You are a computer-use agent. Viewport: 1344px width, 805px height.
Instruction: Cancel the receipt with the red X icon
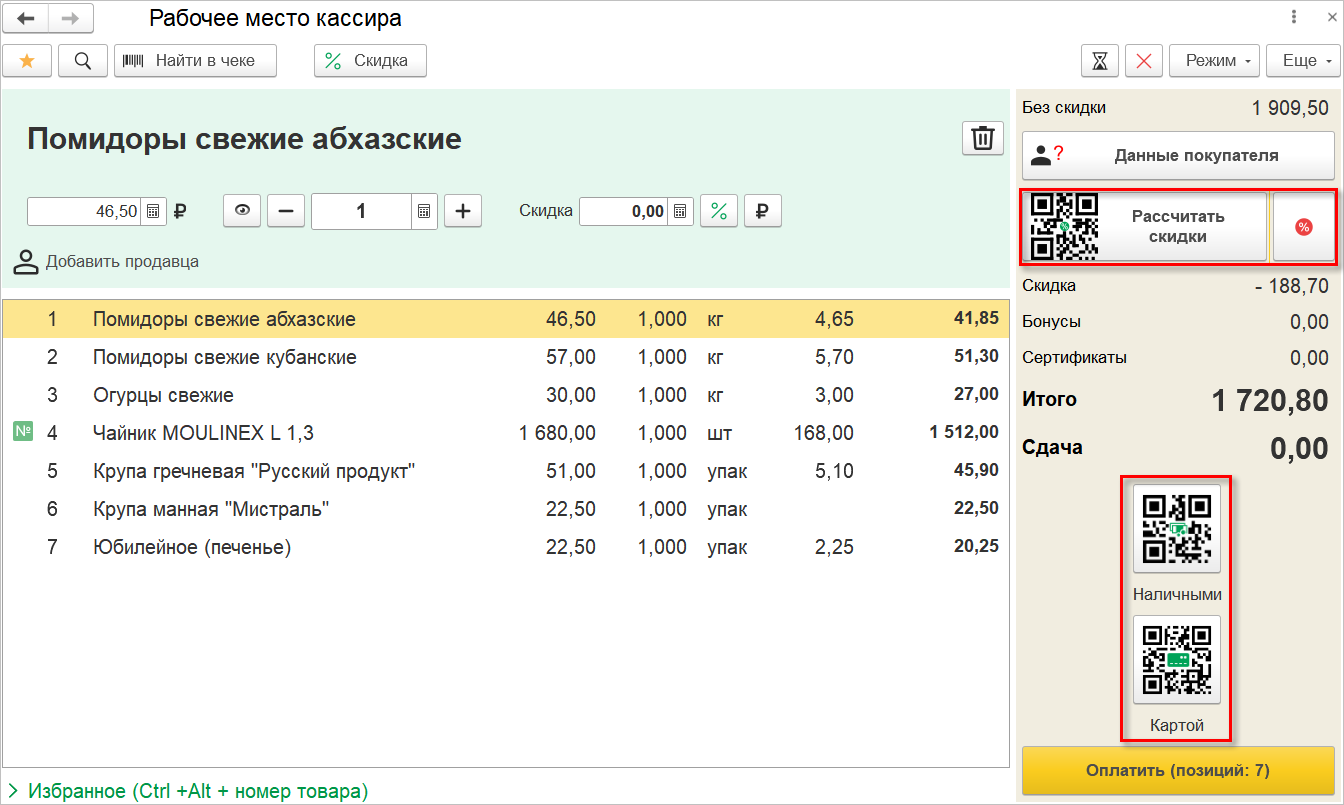pos(1144,61)
